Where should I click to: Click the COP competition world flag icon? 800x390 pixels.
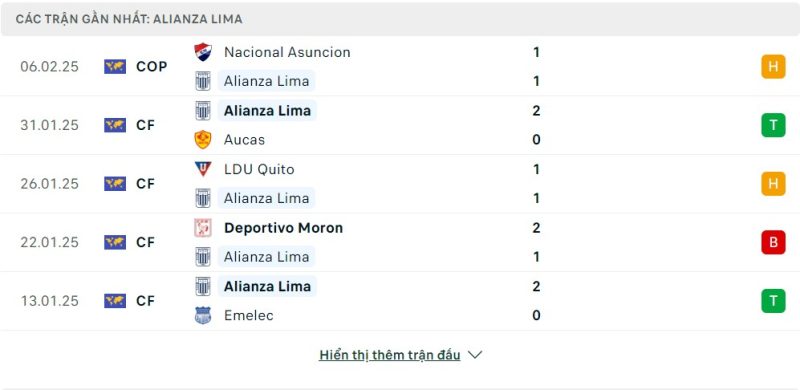(115, 66)
